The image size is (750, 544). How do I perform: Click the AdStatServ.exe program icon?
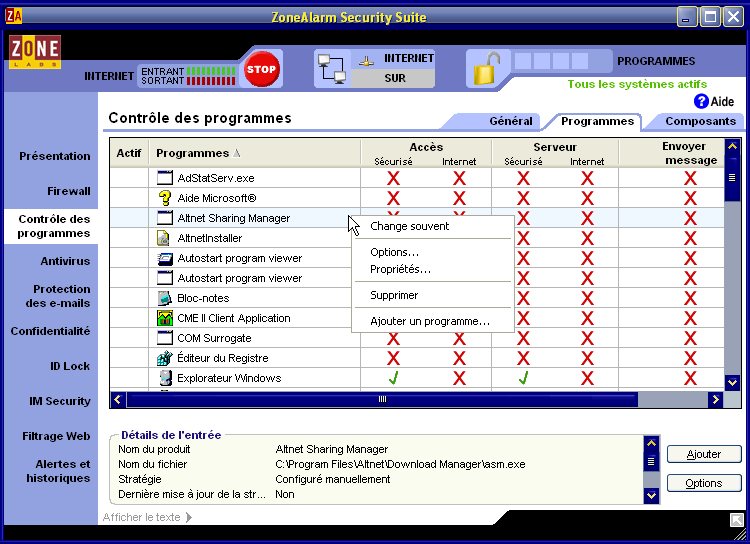[165, 178]
